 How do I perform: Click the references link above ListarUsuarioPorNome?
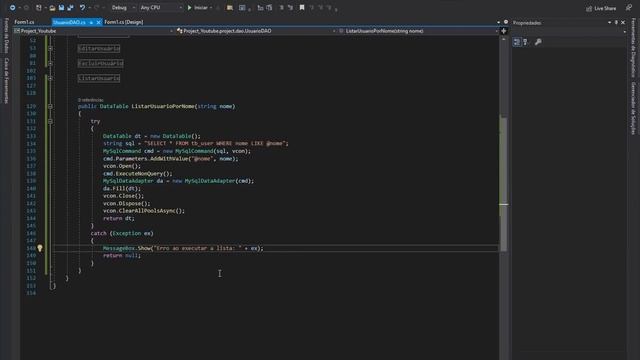(91, 100)
